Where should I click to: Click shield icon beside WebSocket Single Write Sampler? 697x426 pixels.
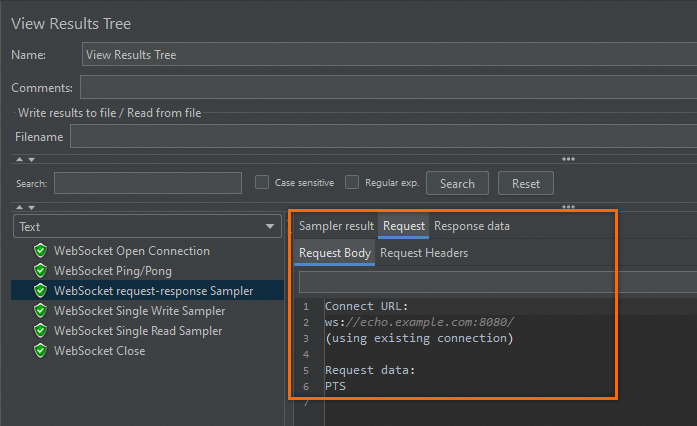40,311
